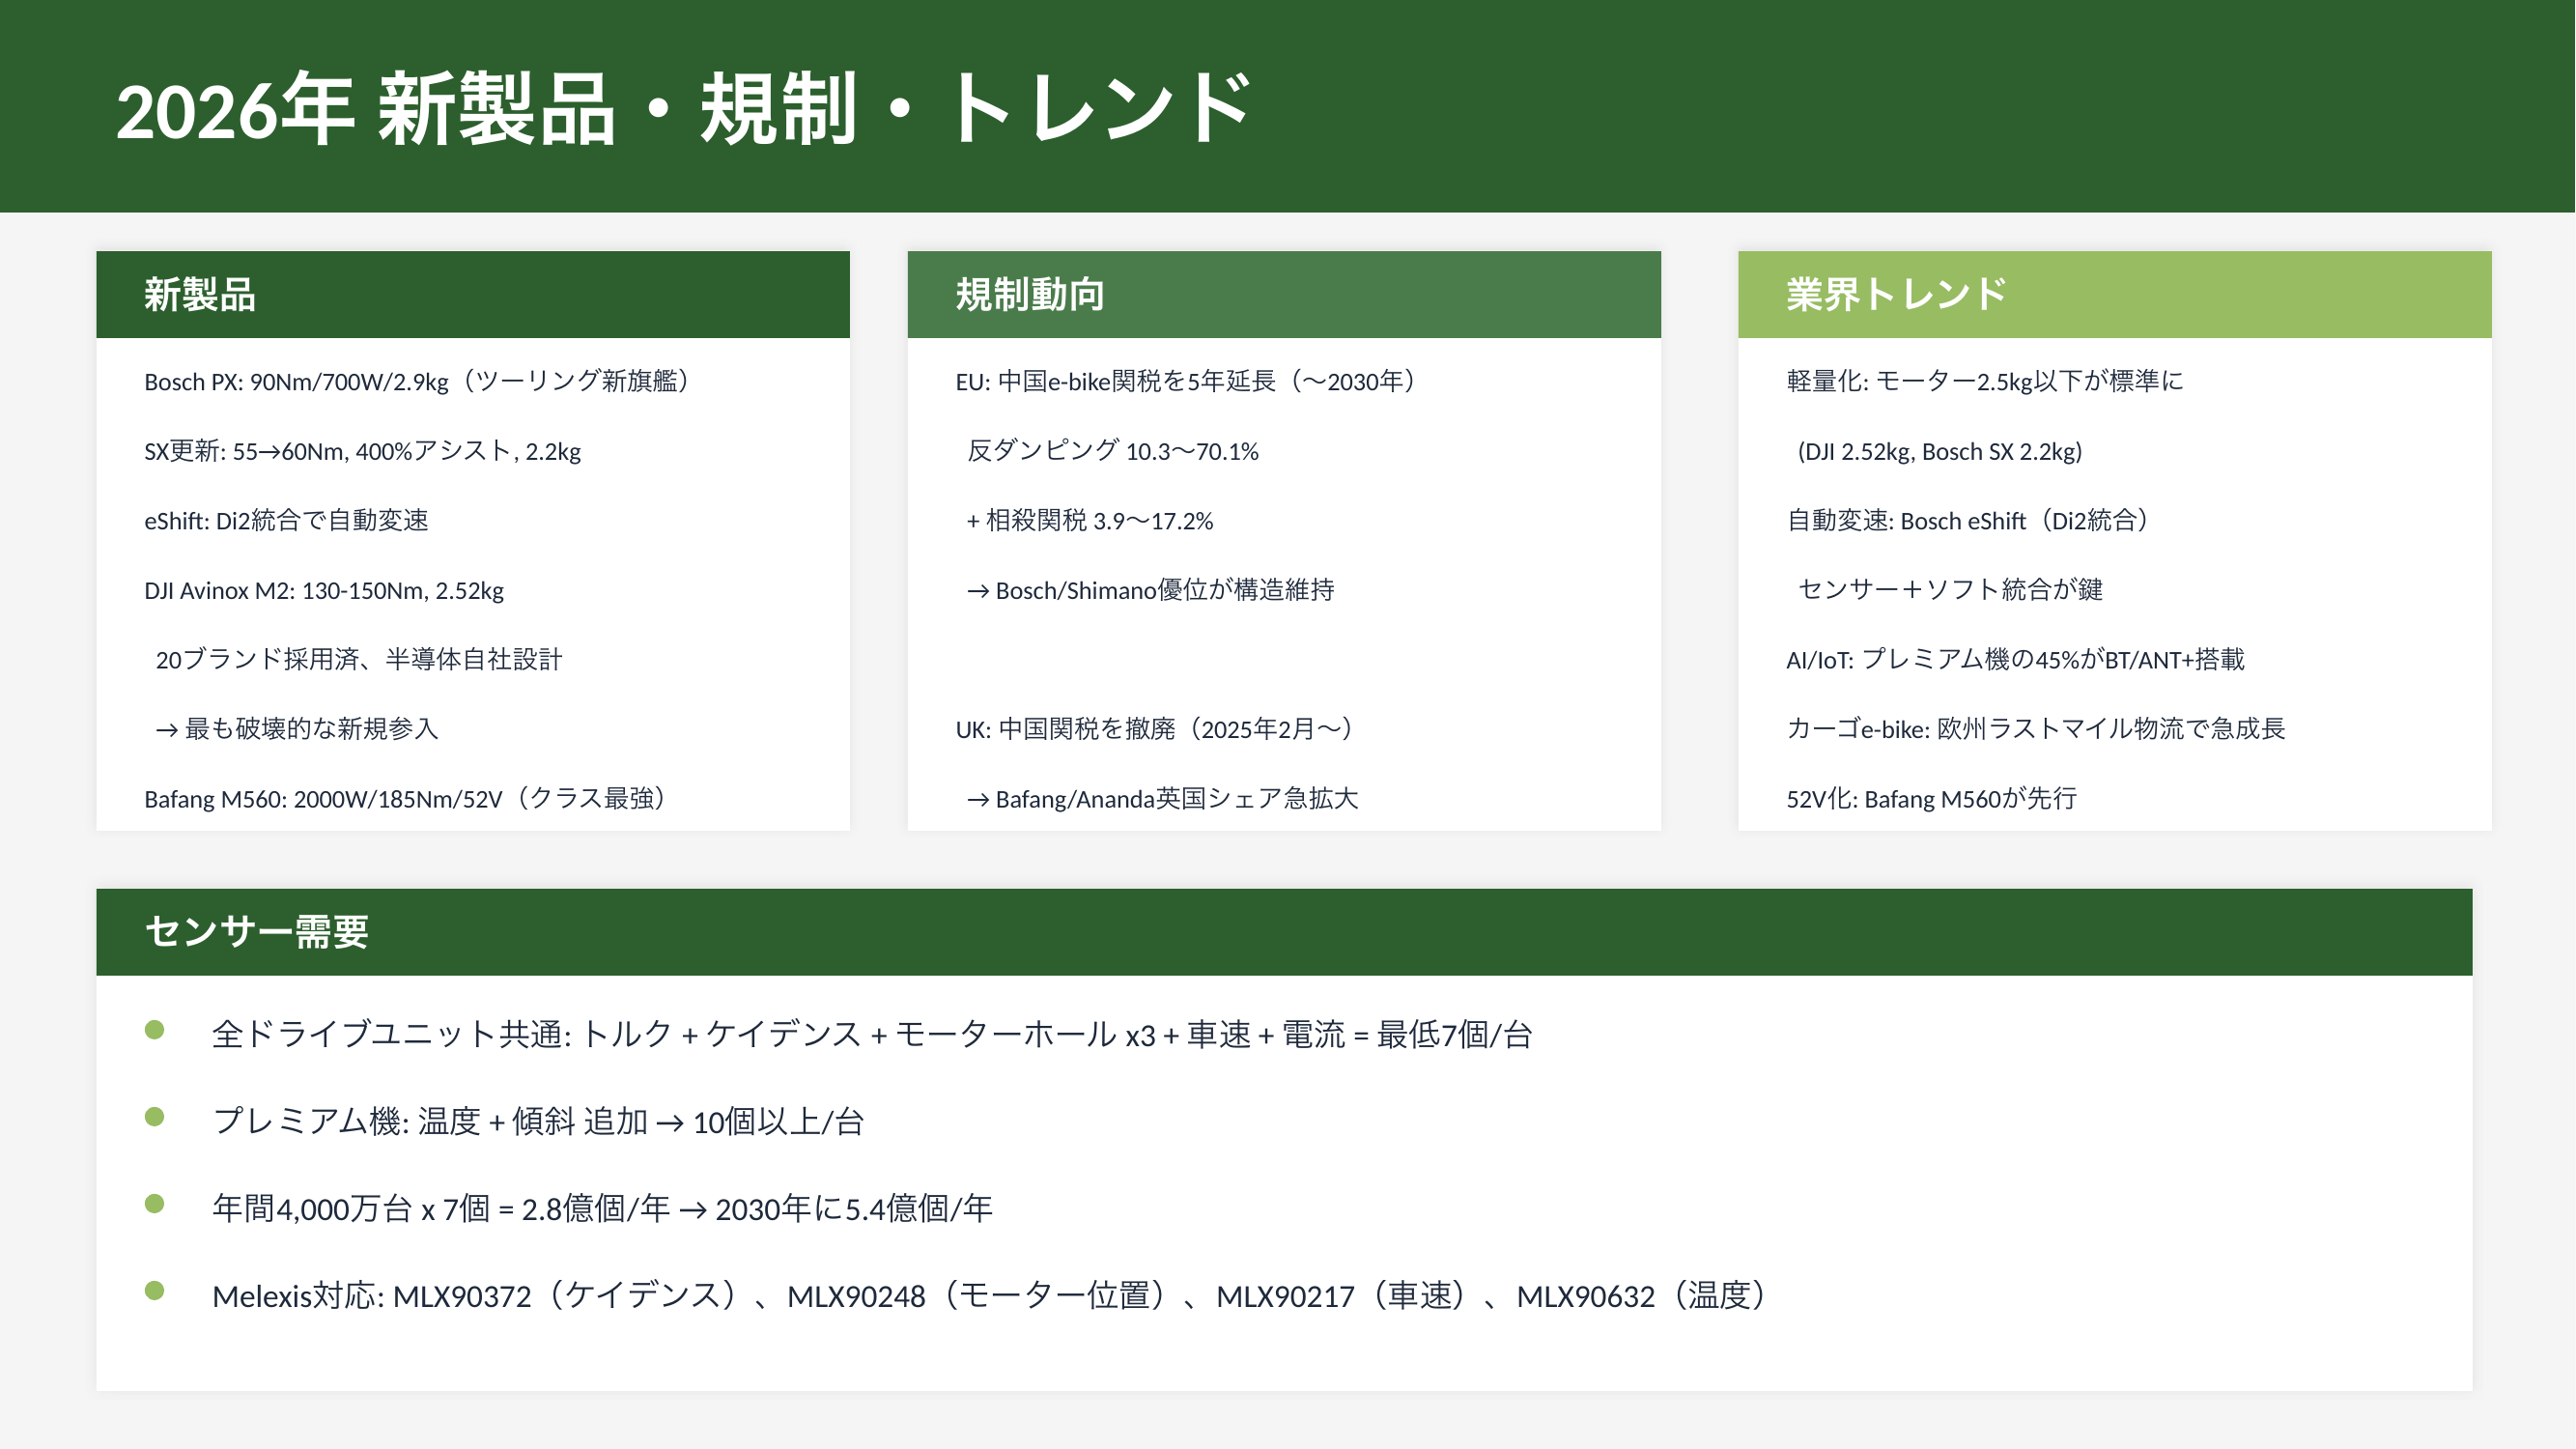Click the SX更新 55→60Nm text line
Screen dimensions: 2576x1449
pos(362,451)
